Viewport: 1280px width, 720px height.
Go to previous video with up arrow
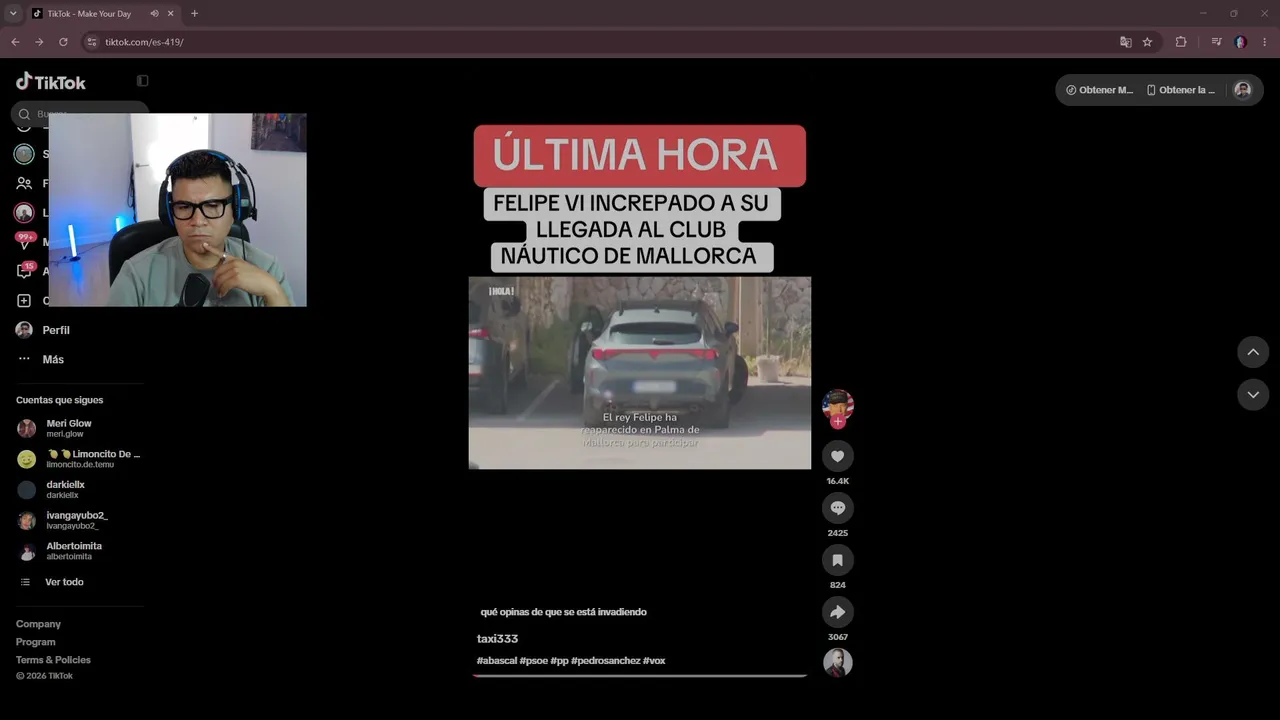[1253, 352]
